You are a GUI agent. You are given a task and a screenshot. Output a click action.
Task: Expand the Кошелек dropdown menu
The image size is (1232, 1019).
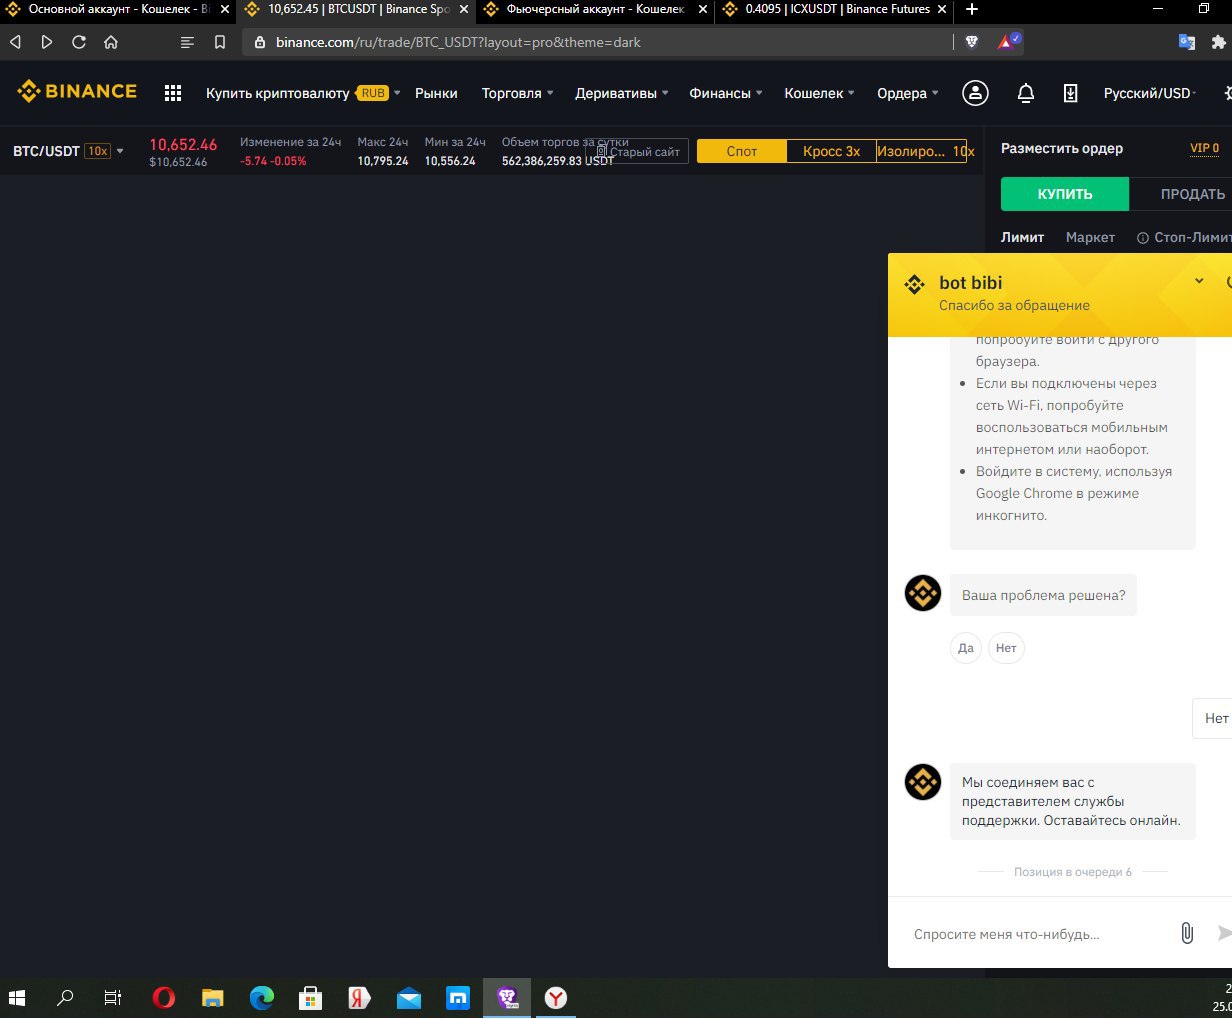[819, 93]
